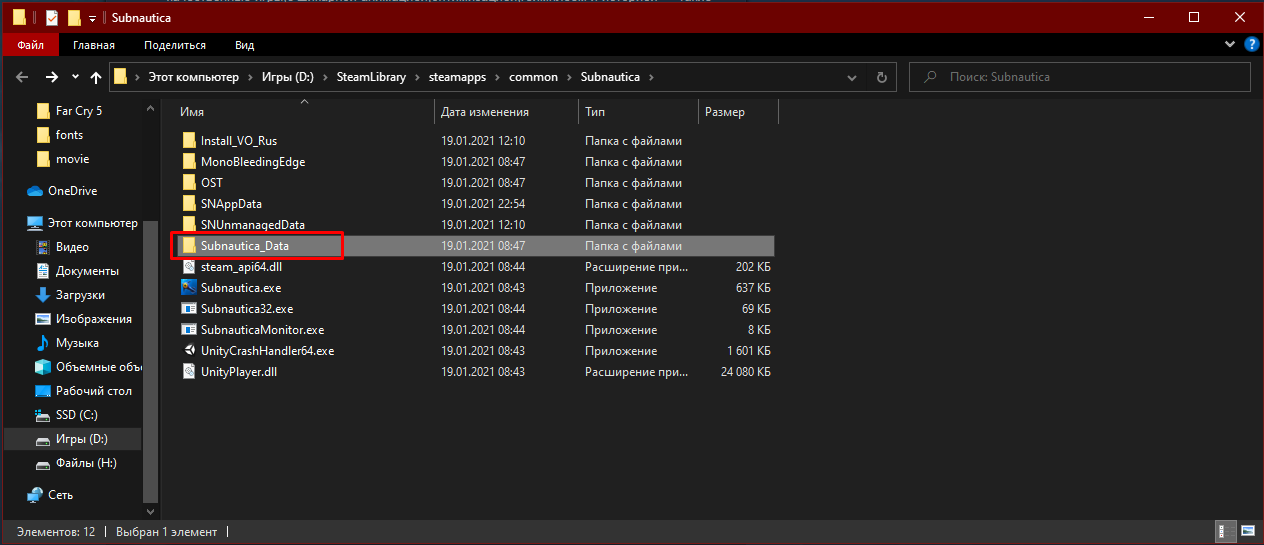Open address bar history dropdown
1264x545 pixels.
pyautogui.click(x=850, y=77)
